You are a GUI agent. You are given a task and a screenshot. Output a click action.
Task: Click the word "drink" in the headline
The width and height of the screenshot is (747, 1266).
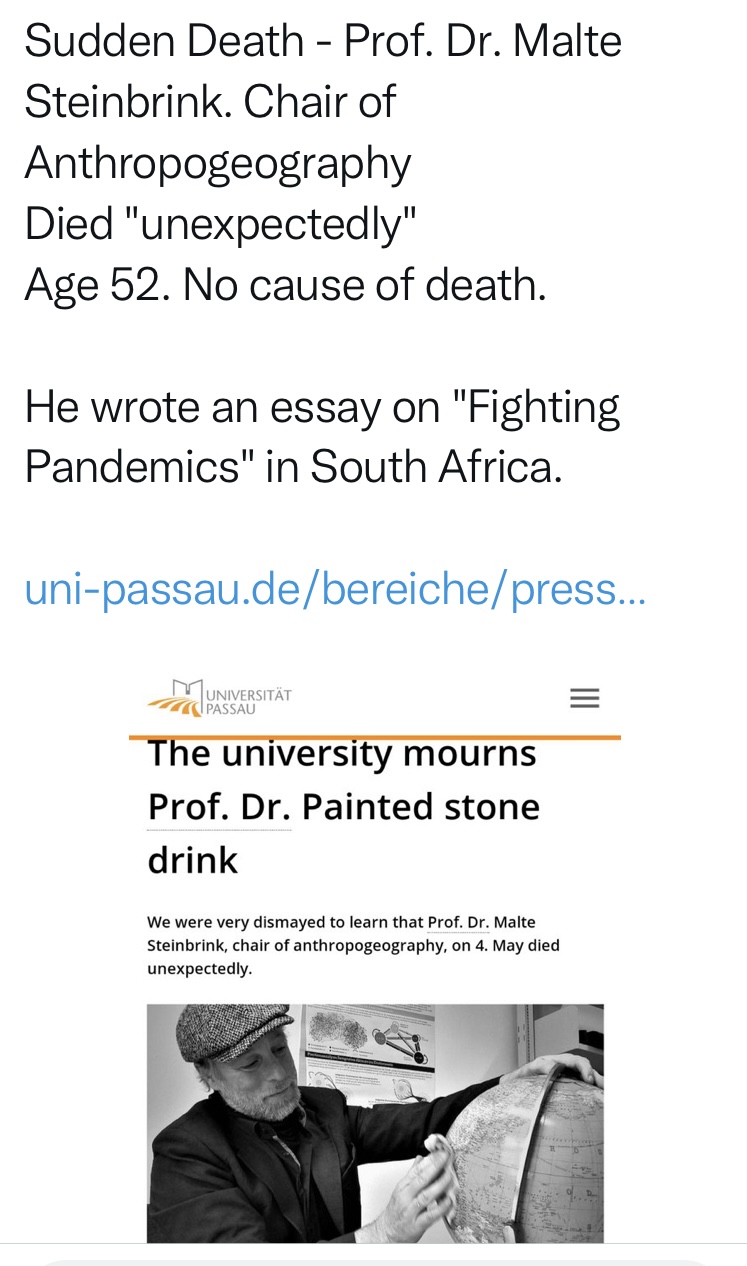(193, 860)
